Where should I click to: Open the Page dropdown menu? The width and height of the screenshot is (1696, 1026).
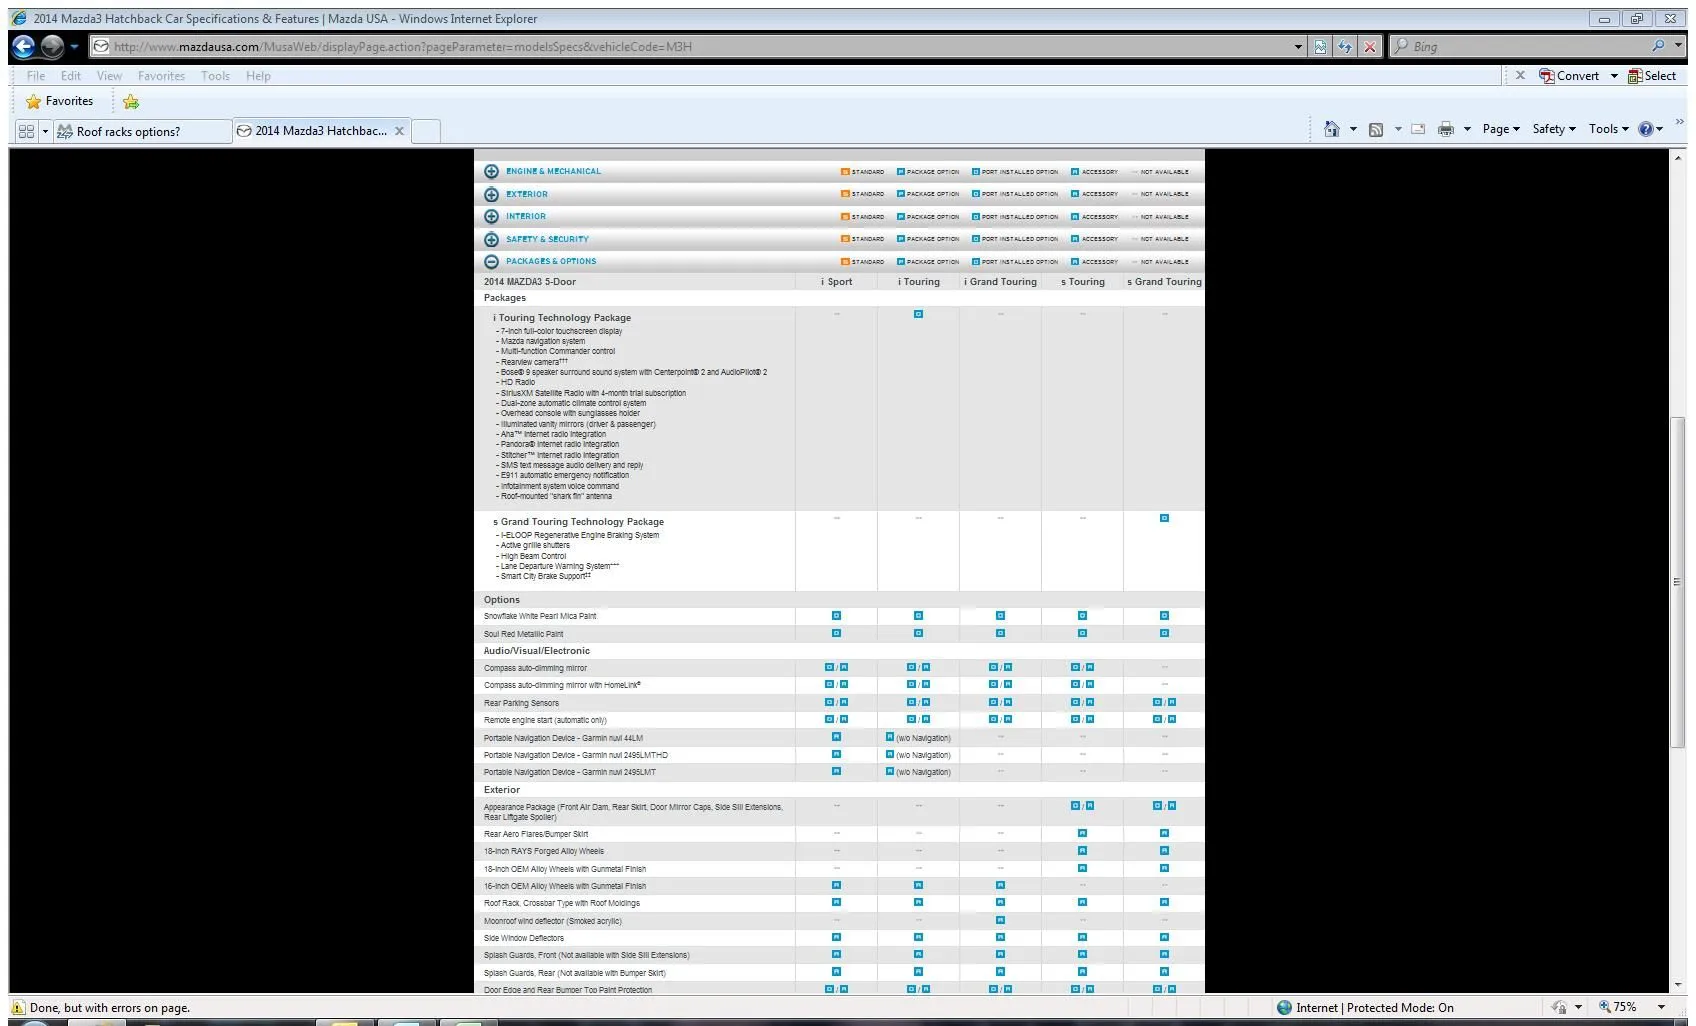[x=1500, y=129]
